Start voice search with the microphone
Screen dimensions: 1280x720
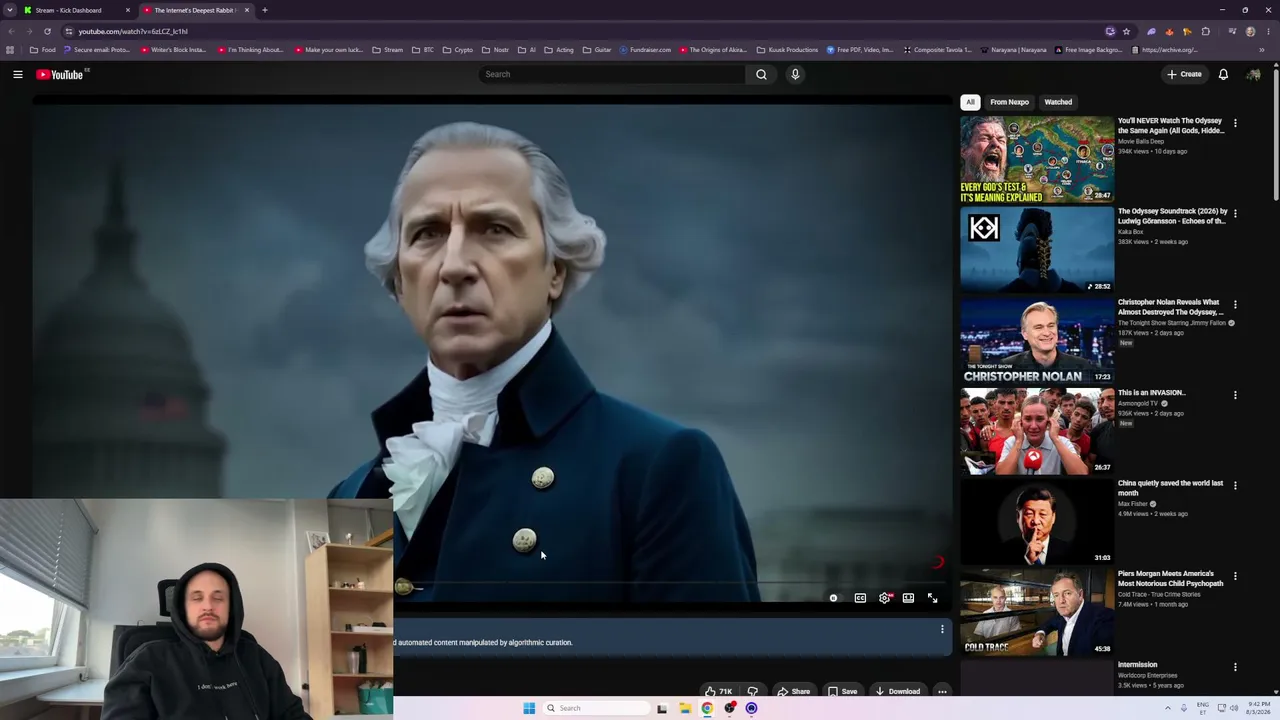tap(795, 74)
